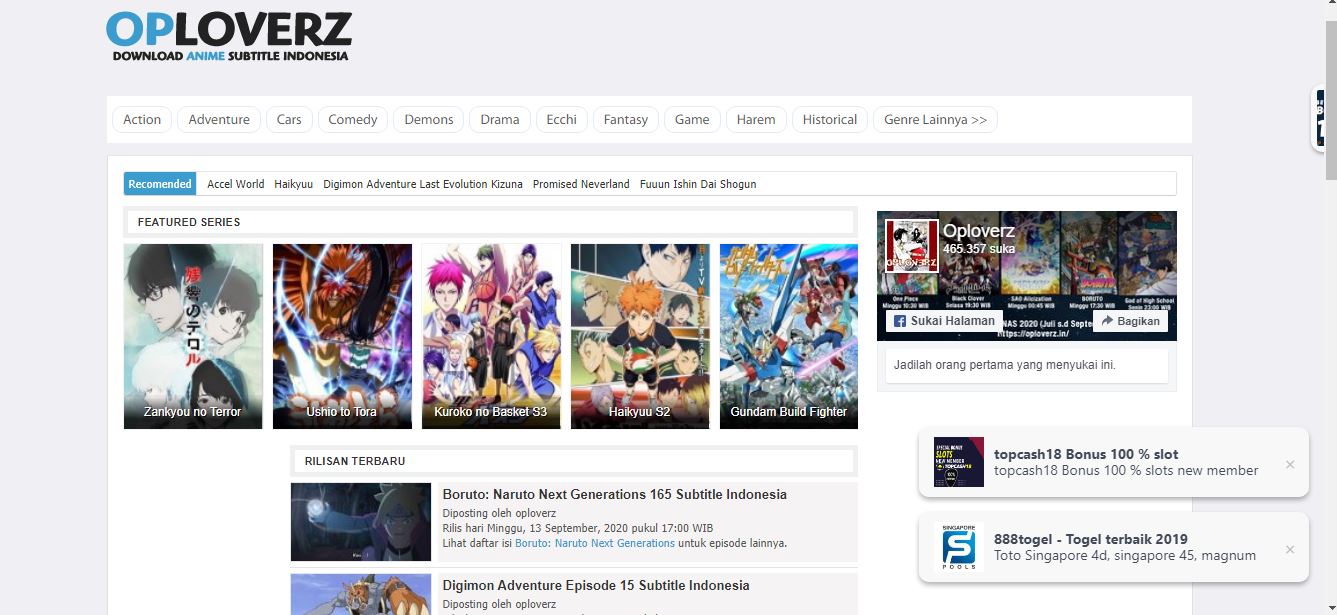
Task: Dismiss the topcash18 notification with X
Action: point(1290,464)
